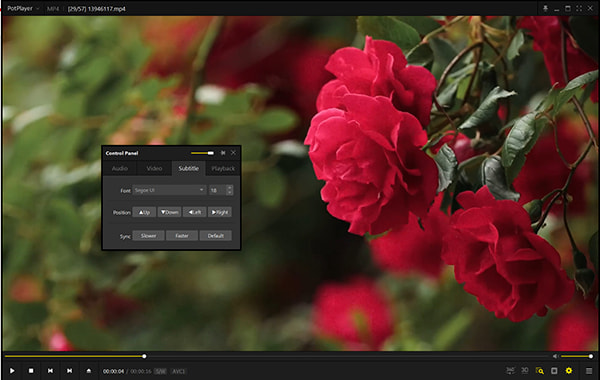Click the square capture icon in bottom bar
Viewport: 600px width, 380px height.
(x=554, y=371)
